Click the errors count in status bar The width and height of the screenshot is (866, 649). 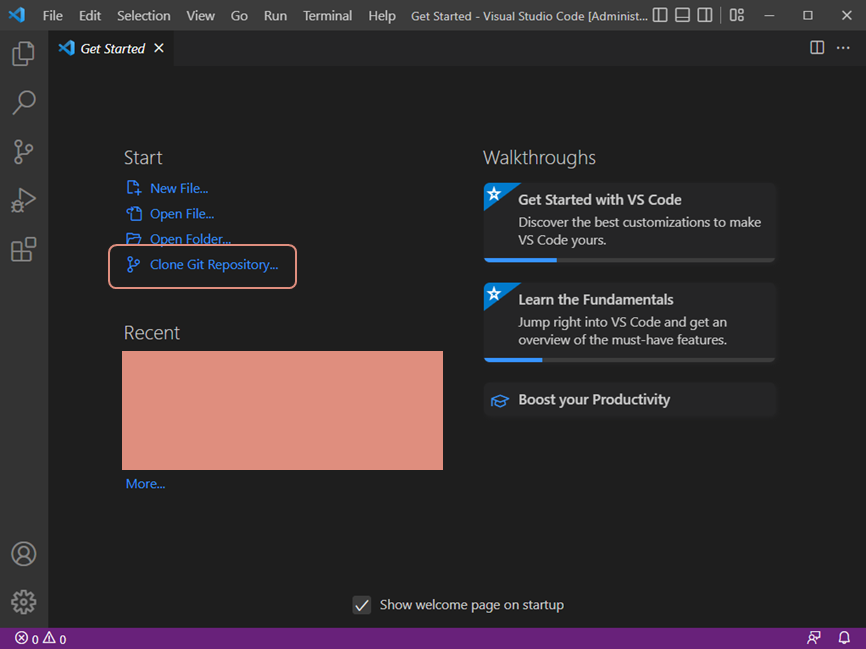27,639
